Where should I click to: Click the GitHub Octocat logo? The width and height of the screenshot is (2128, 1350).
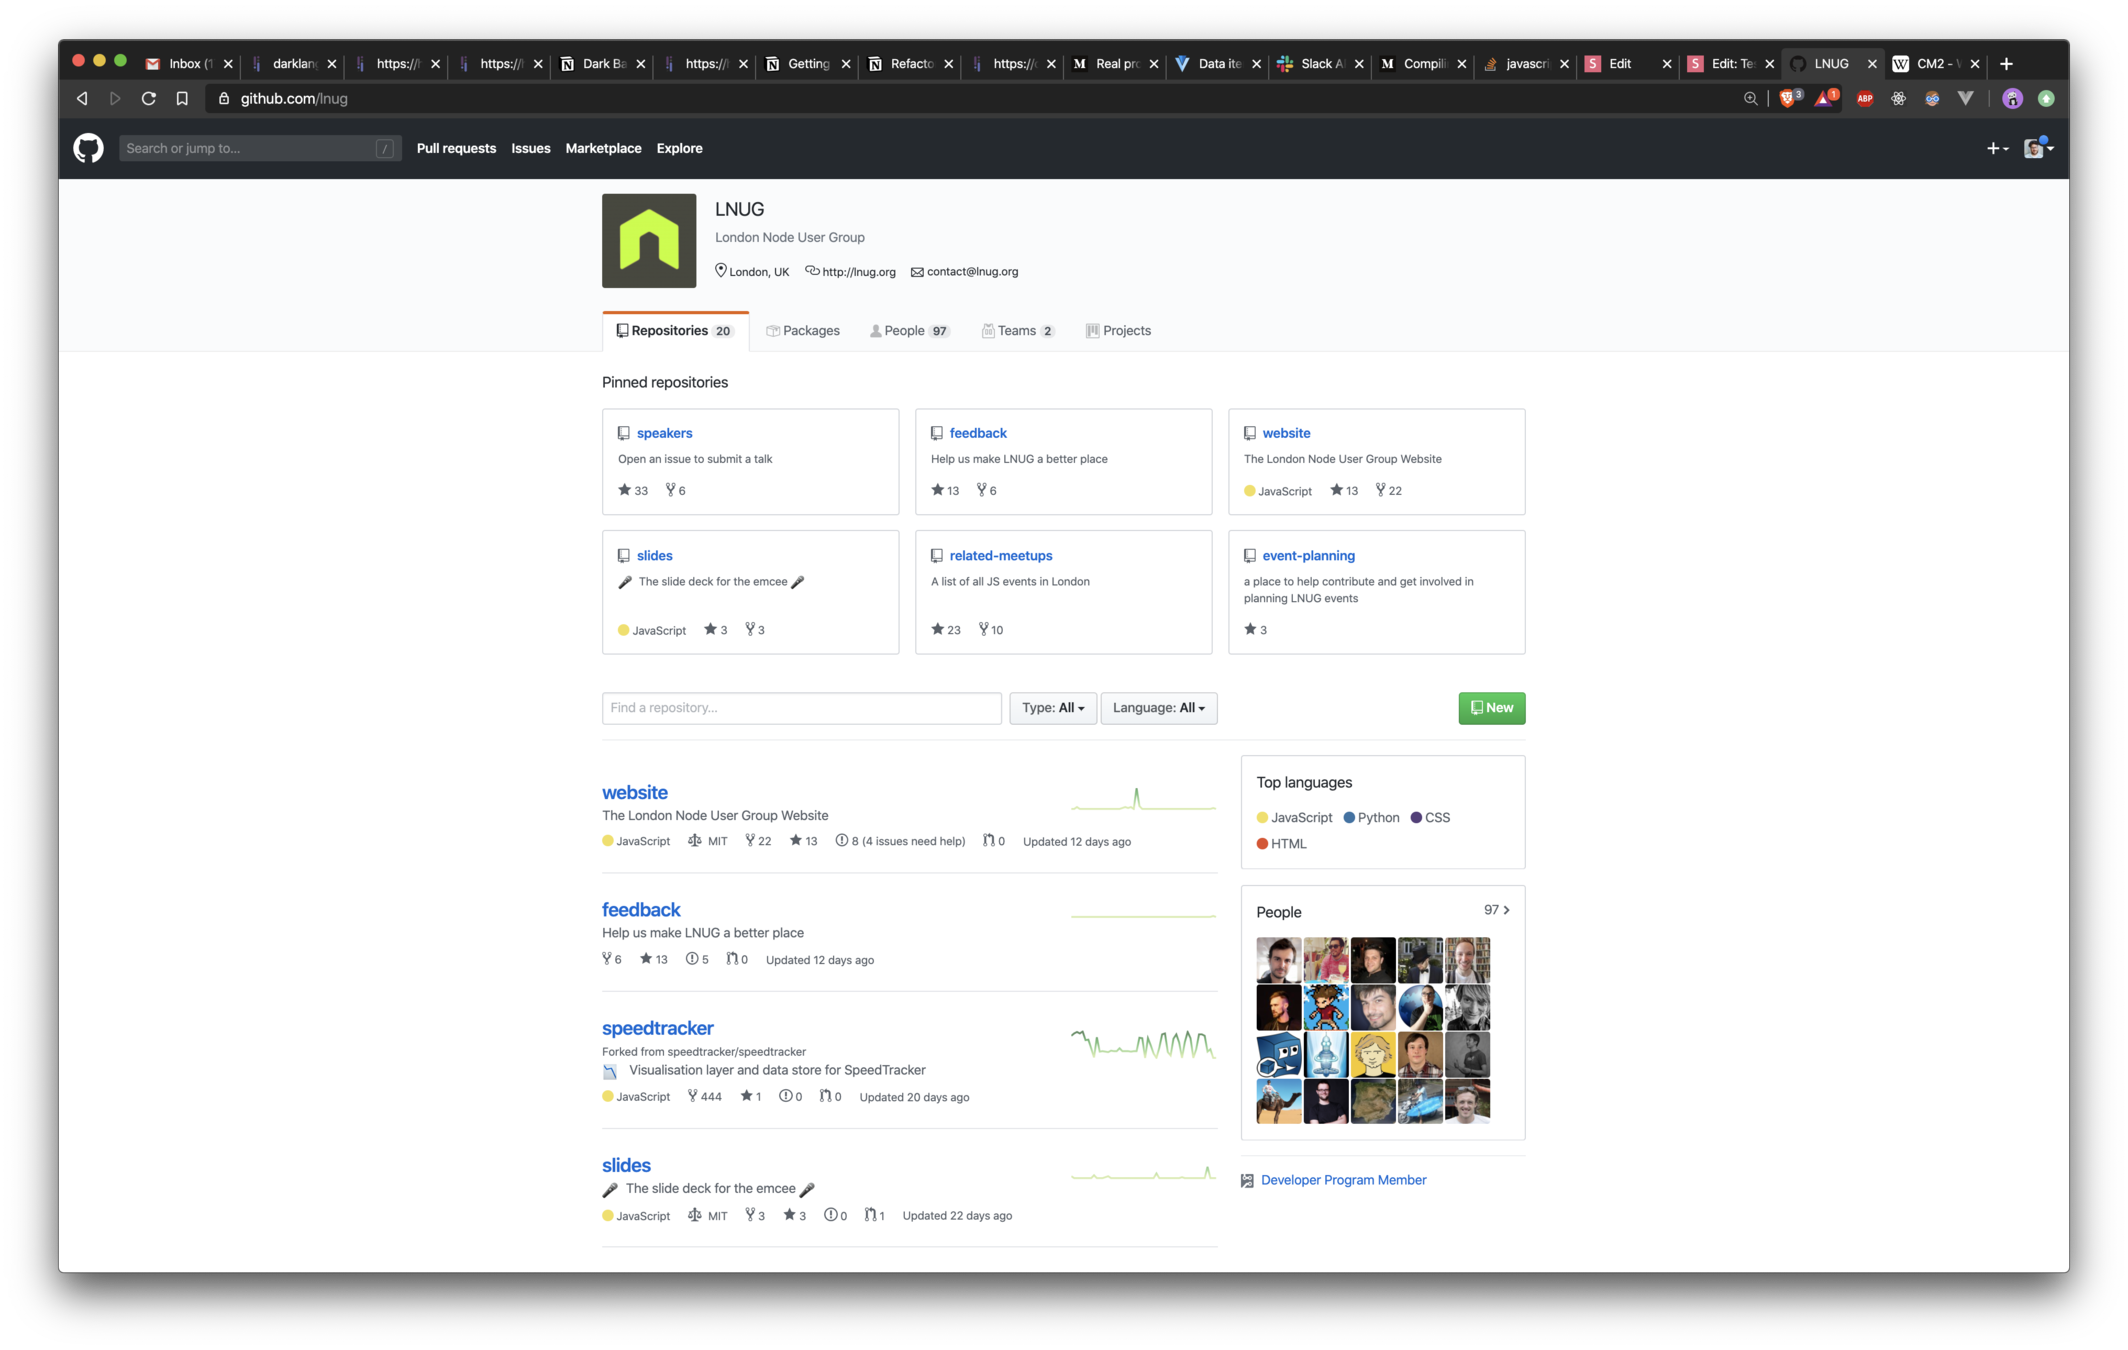(88, 148)
